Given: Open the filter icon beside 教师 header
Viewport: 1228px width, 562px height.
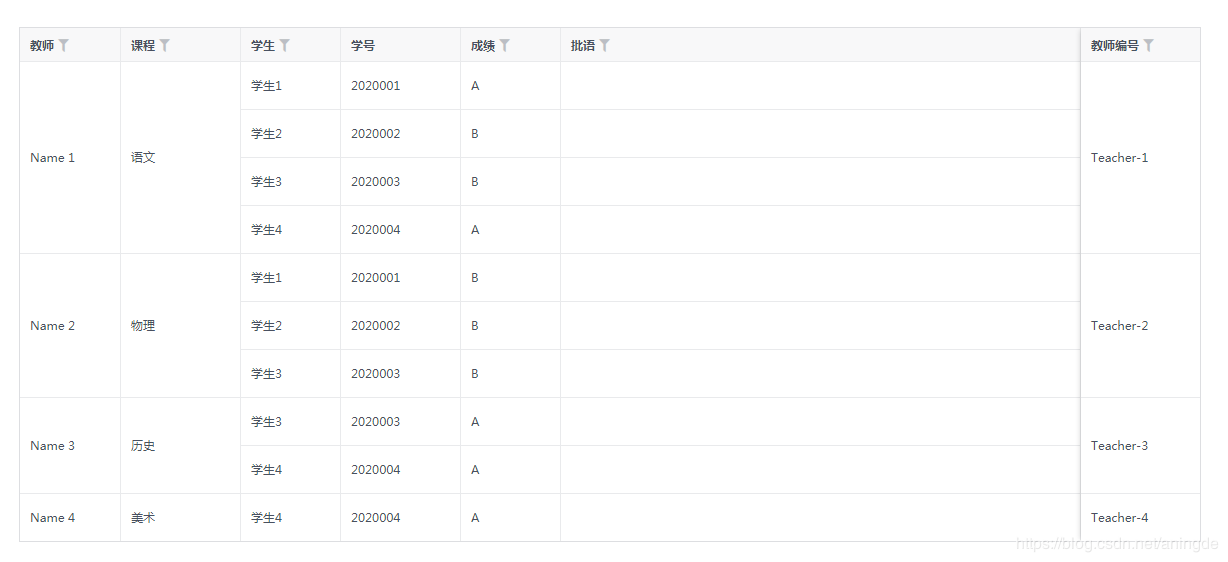Looking at the screenshot, I should (64, 45).
